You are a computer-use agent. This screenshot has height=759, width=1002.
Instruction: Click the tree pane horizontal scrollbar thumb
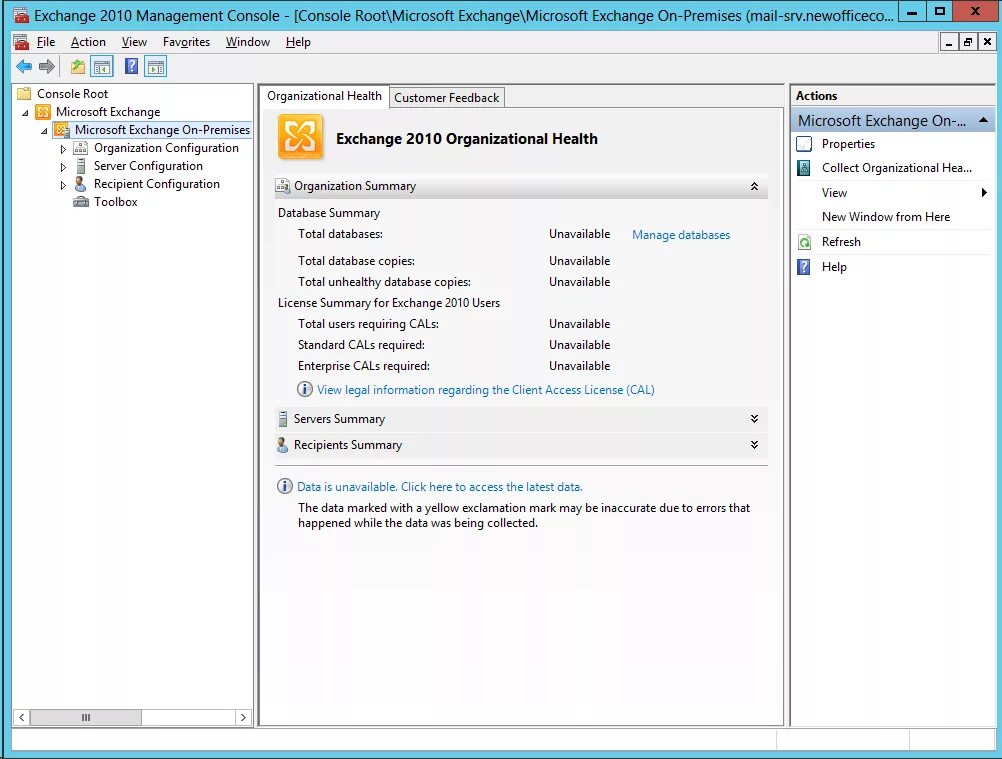86,717
